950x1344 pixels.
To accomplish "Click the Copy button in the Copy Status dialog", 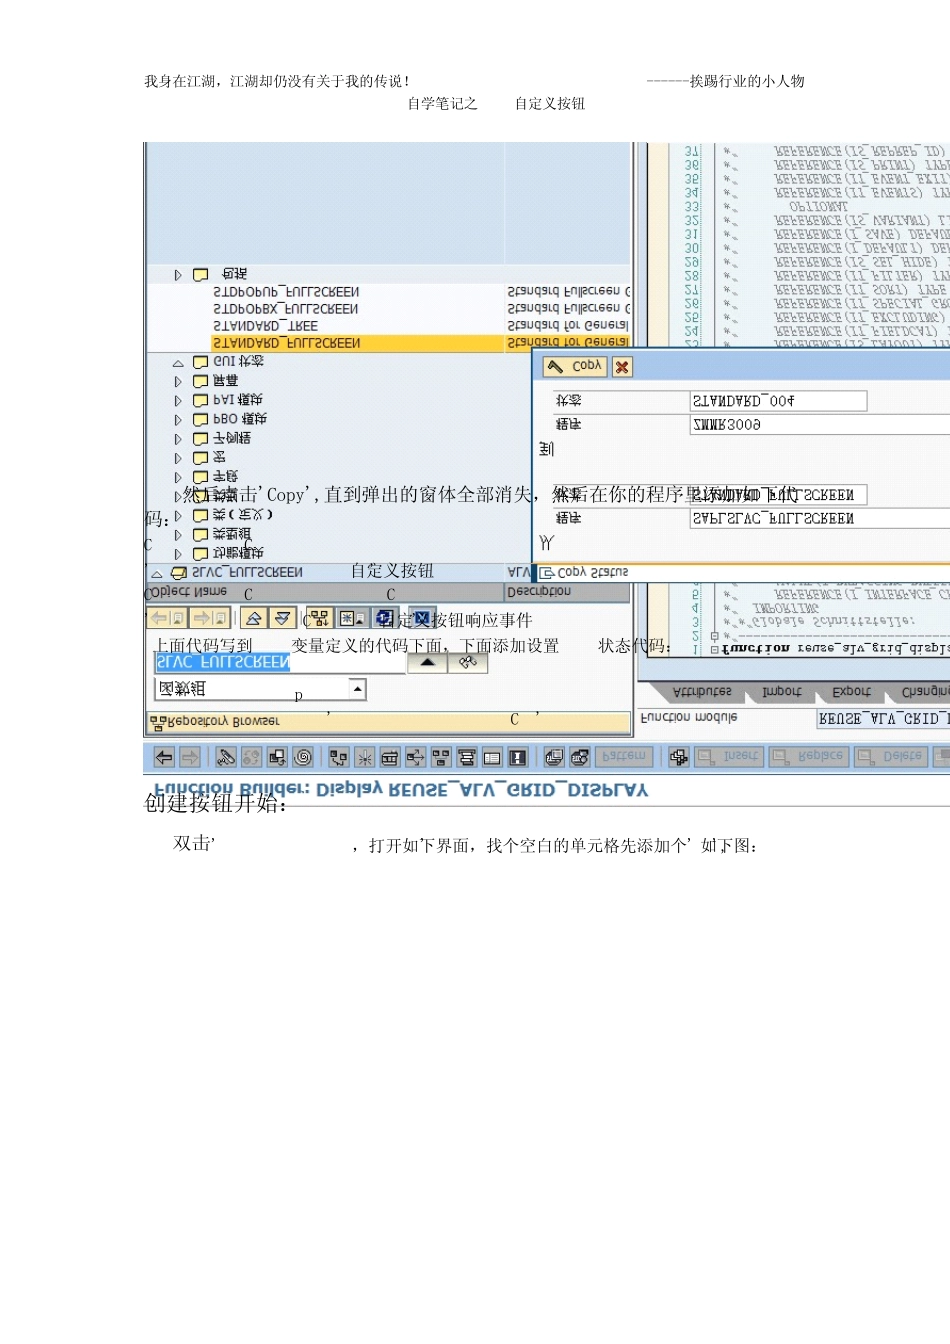I will [x=575, y=367].
